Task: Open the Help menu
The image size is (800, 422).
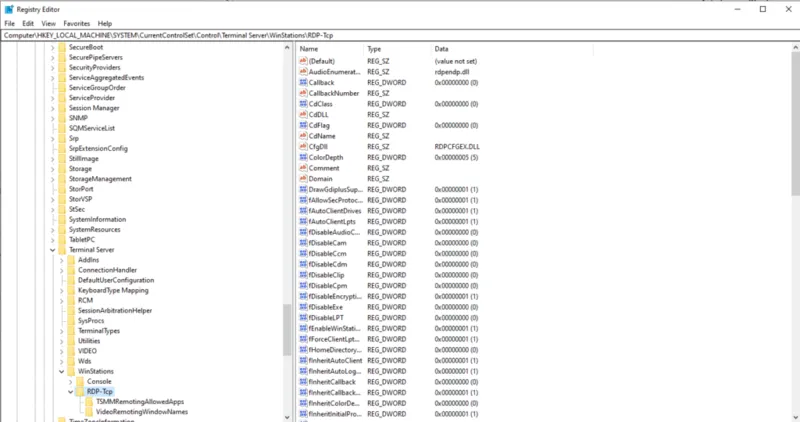Action: click(105, 23)
